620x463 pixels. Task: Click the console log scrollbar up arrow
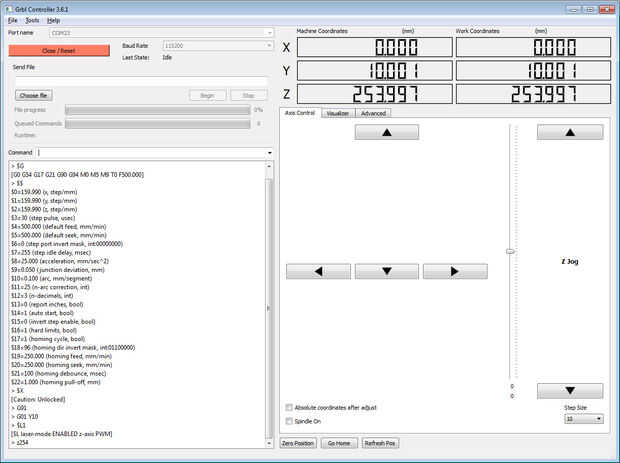coord(269,166)
